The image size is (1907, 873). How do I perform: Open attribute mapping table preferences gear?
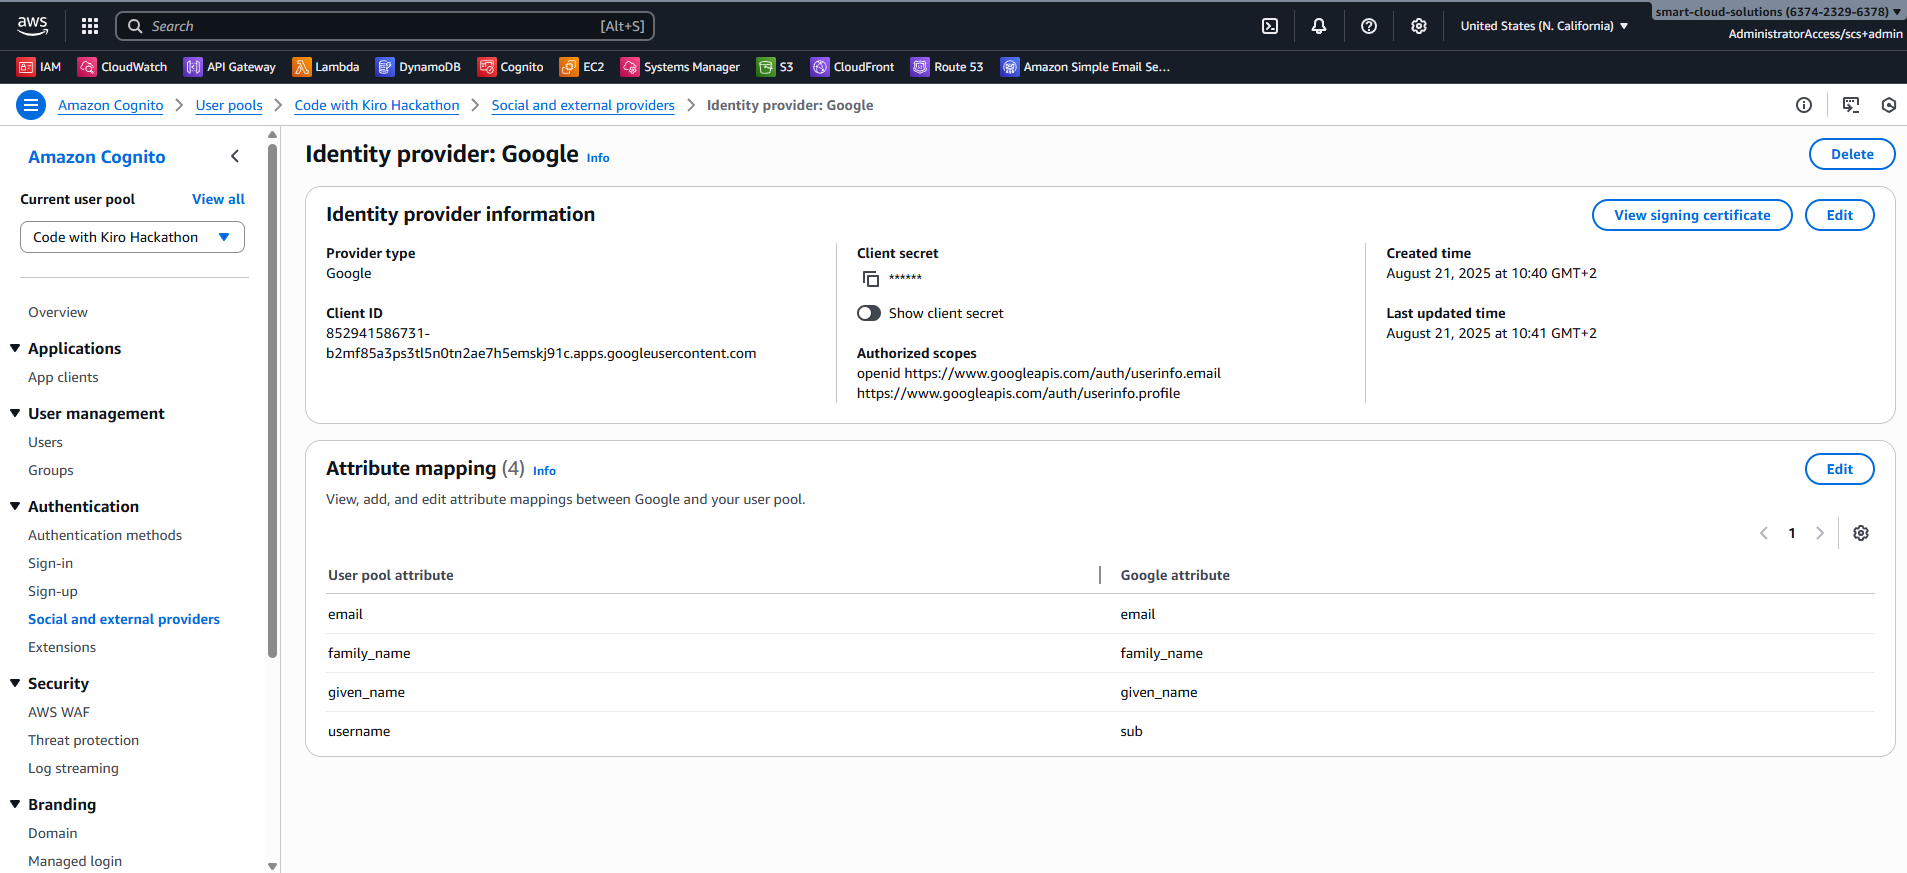[1861, 533]
